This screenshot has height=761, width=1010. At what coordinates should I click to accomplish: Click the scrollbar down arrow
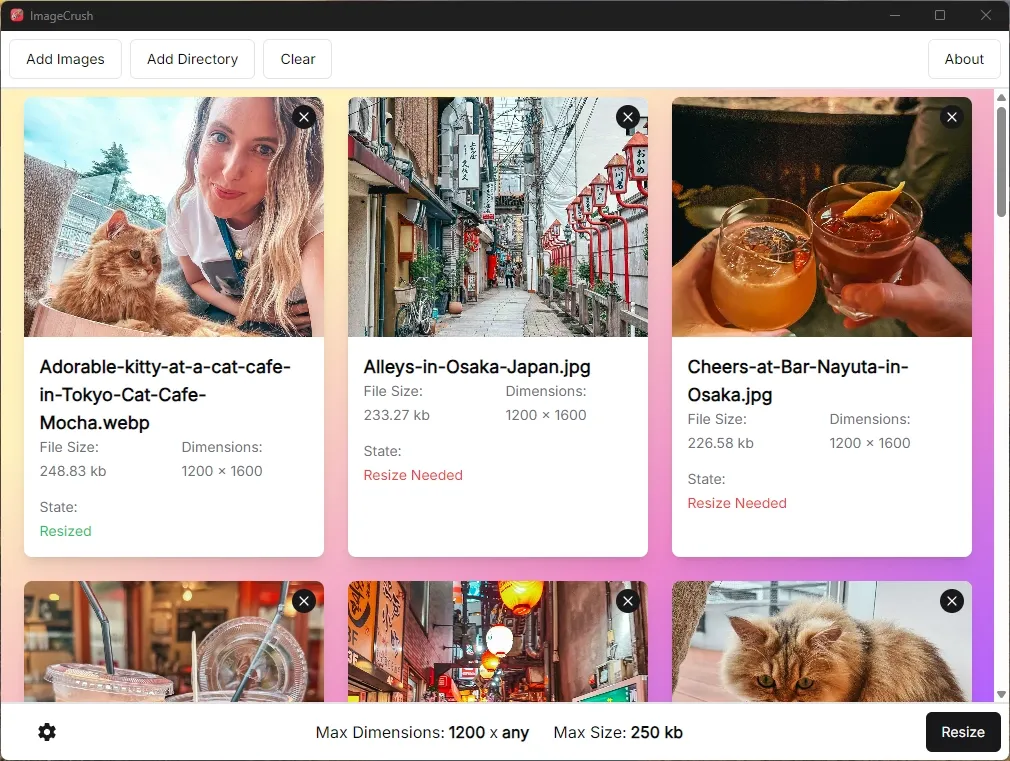(1001, 694)
